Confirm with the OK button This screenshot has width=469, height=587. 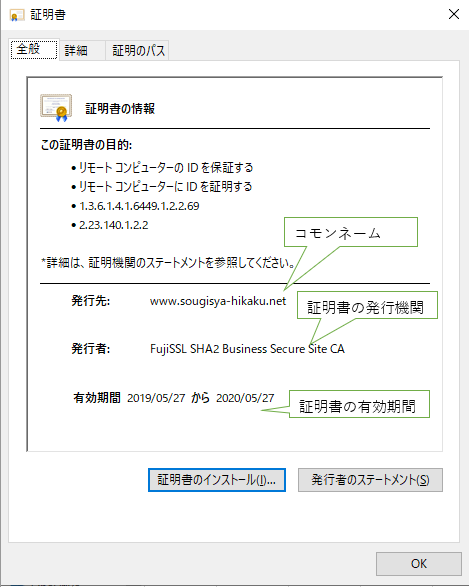tap(418, 564)
